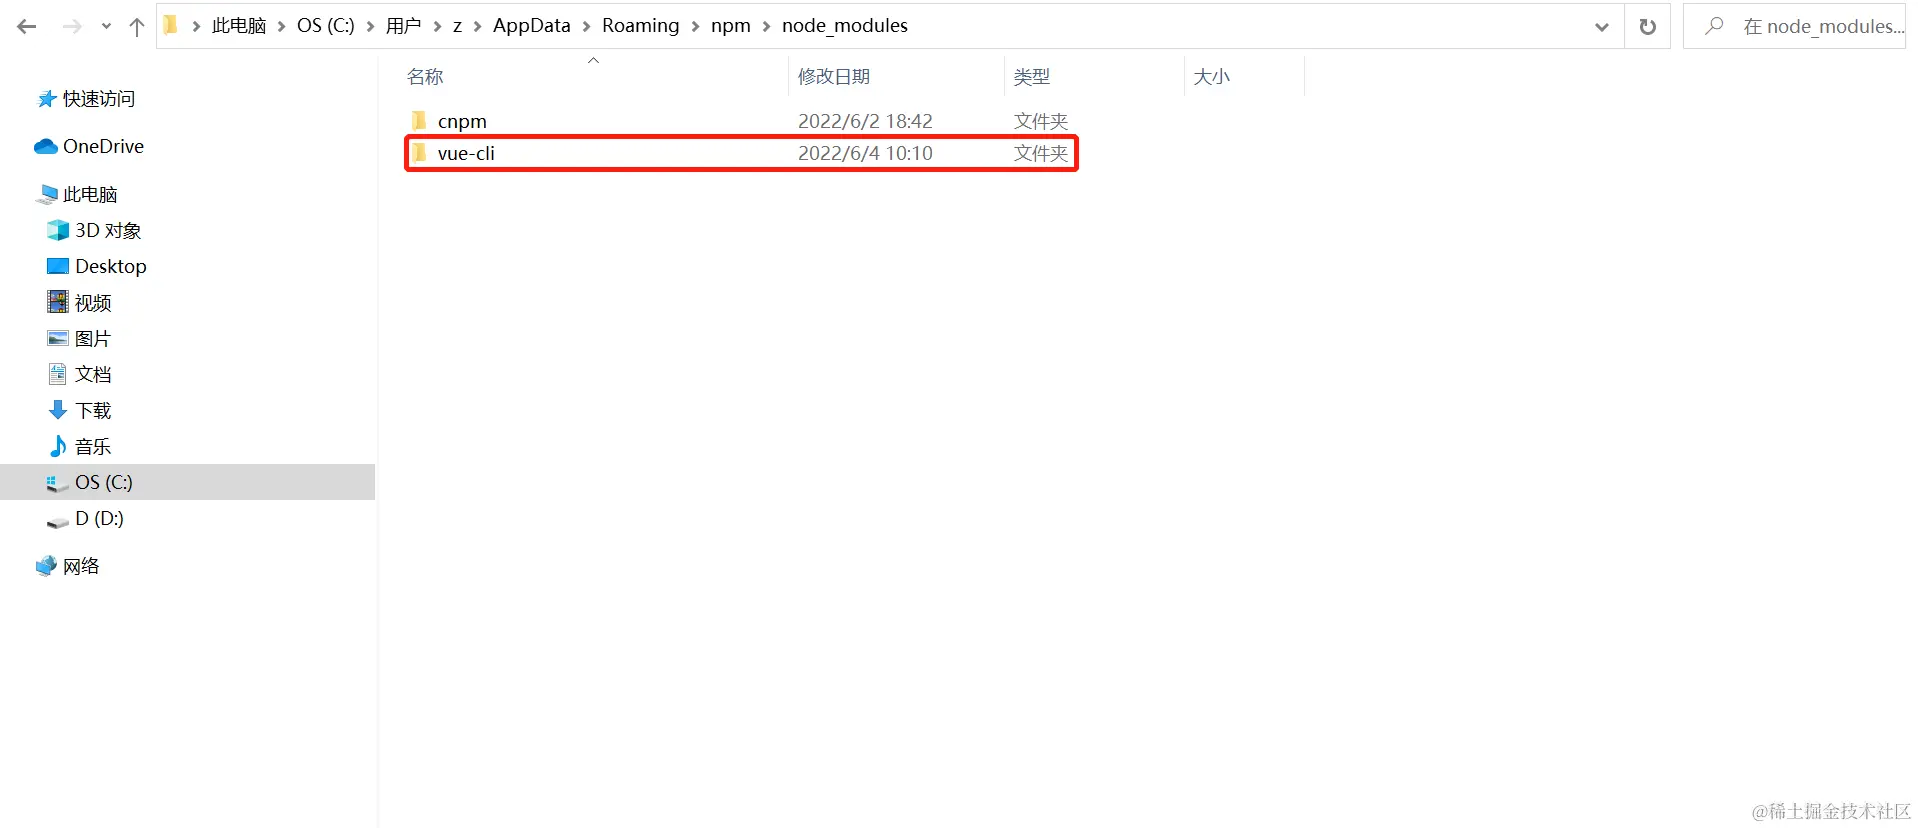The image size is (1918, 828).
Task: Click the 2022/6/2 18:42 date cell
Action: click(865, 121)
